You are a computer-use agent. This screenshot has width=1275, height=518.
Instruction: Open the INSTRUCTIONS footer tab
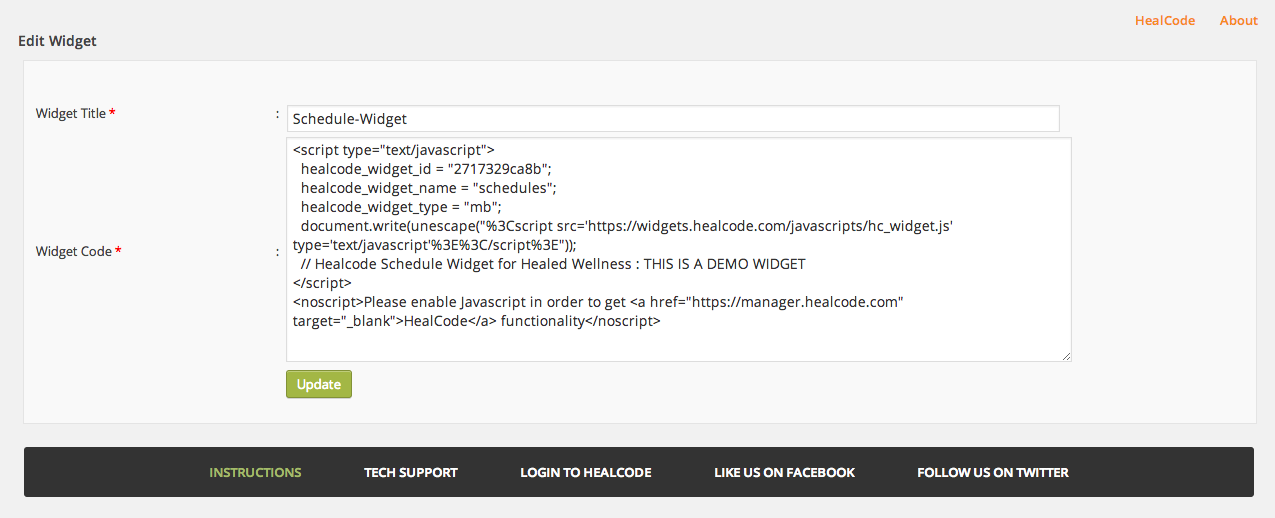(255, 472)
